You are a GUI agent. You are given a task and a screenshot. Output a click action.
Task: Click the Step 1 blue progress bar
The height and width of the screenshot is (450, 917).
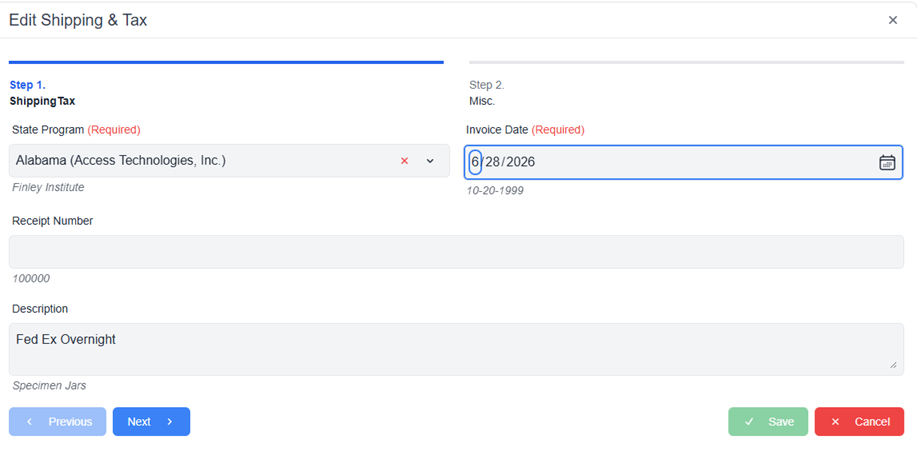pyautogui.click(x=226, y=62)
